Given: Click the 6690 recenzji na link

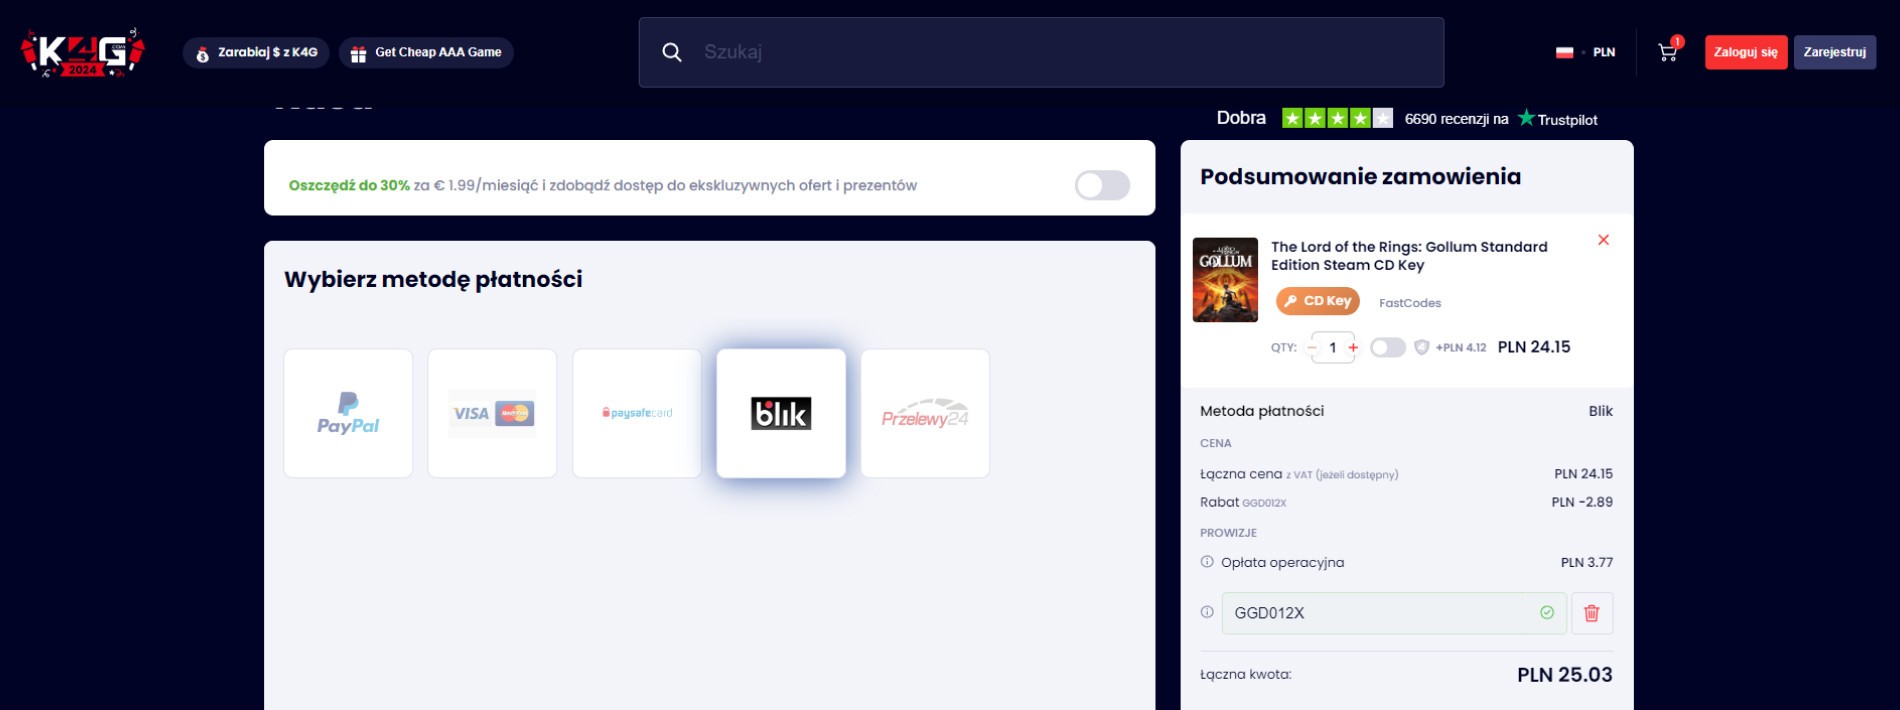Looking at the screenshot, I should coord(1456,119).
